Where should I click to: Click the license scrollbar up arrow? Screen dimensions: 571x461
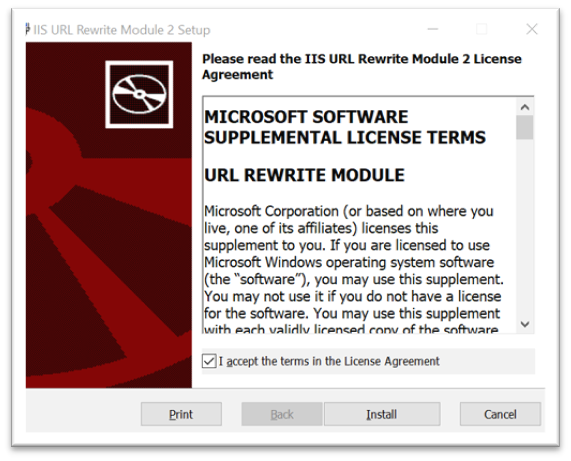525,107
